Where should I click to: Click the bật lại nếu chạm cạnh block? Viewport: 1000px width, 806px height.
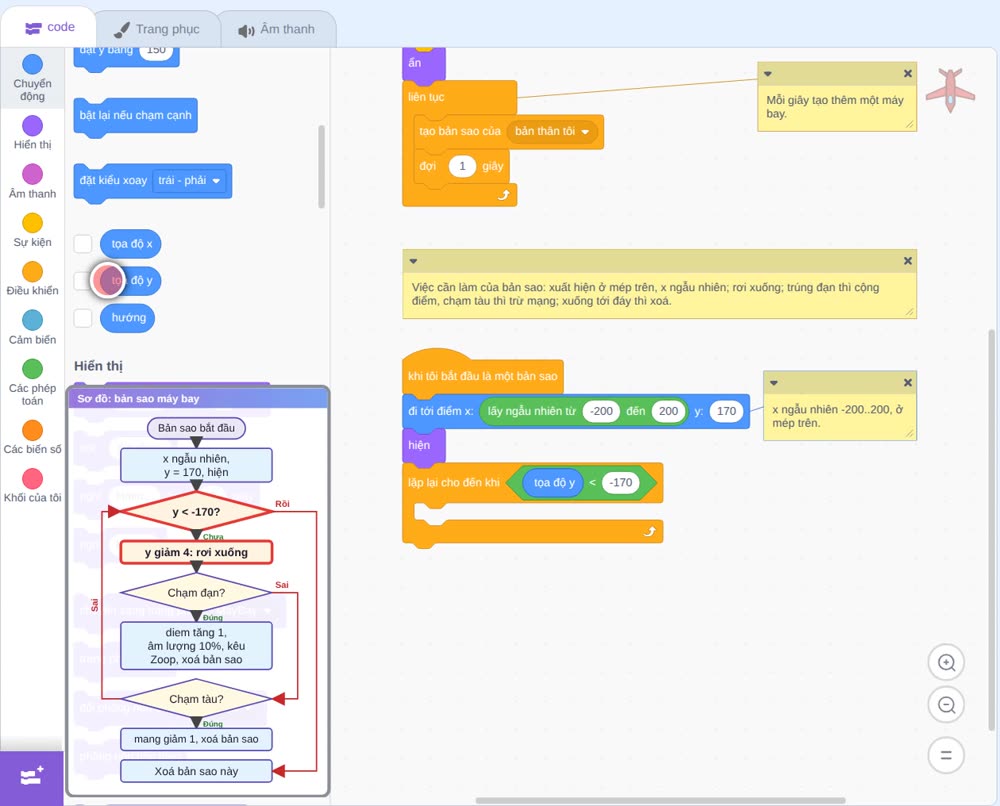135,115
